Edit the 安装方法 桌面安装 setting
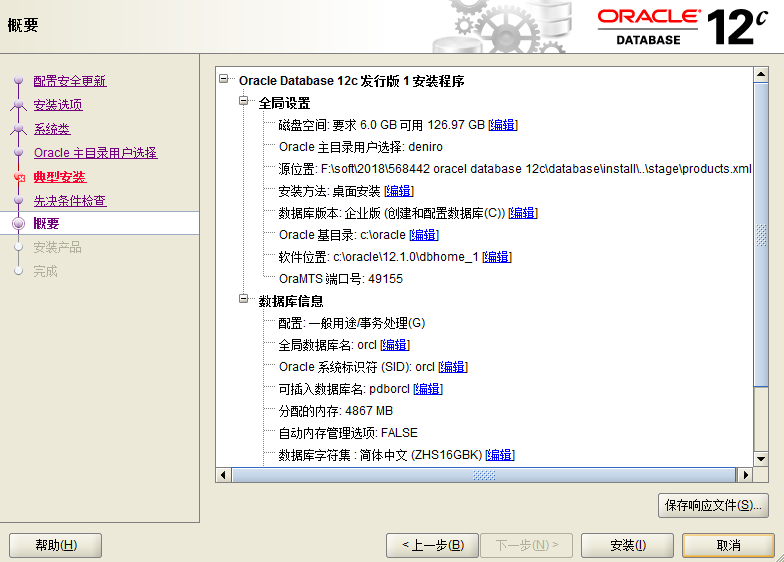The width and height of the screenshot is (784, 562). point(398,191)
